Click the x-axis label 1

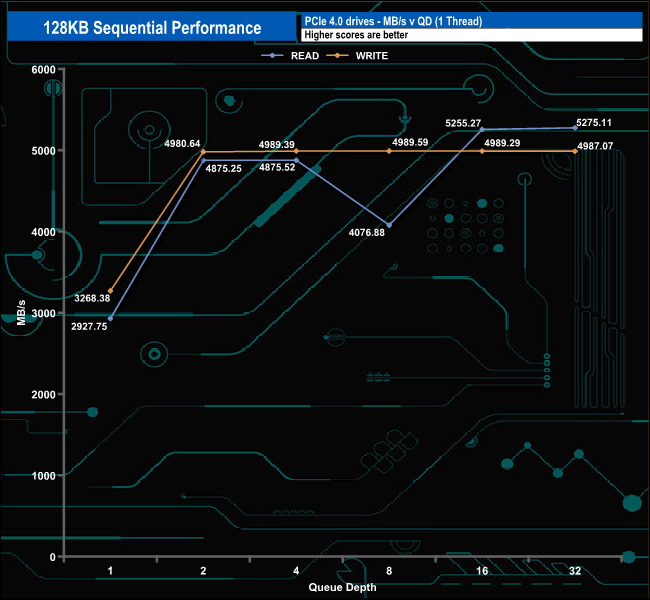(110, 571)
